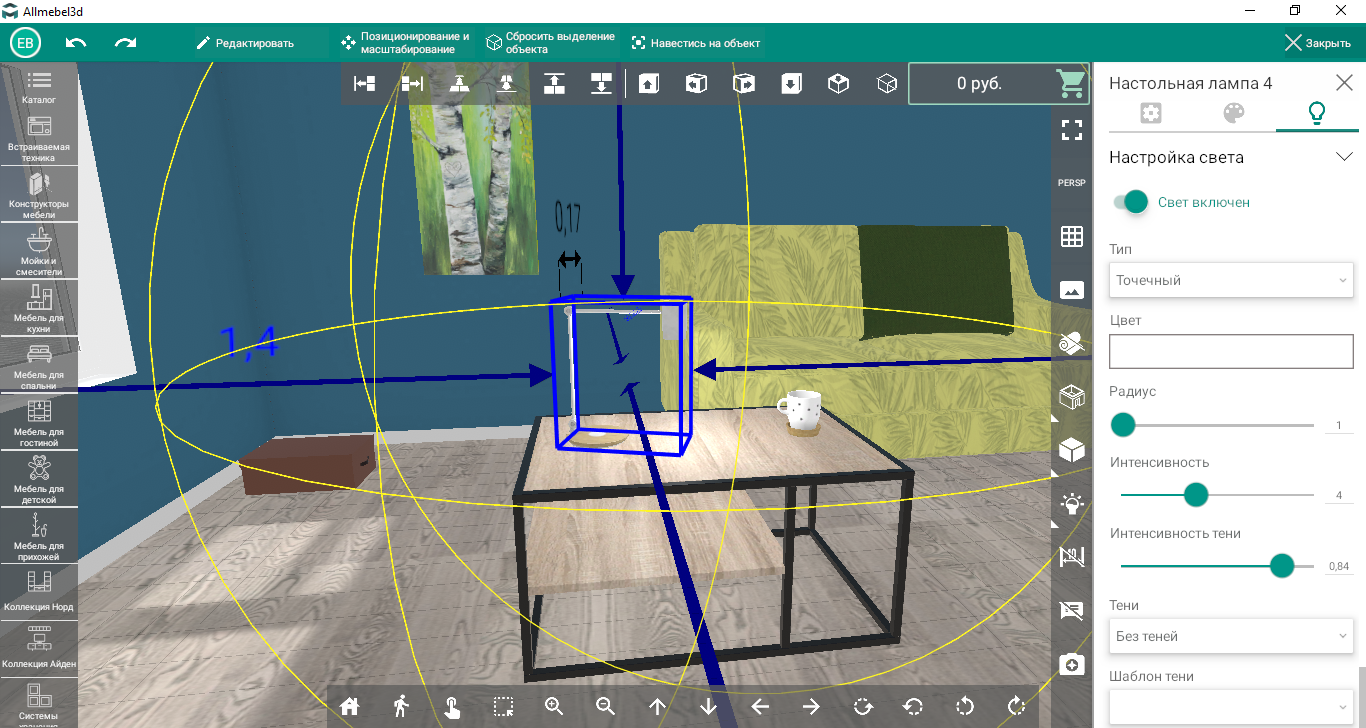
Task: Open the shopping cart icon
Action: [x=1072, y=84]
